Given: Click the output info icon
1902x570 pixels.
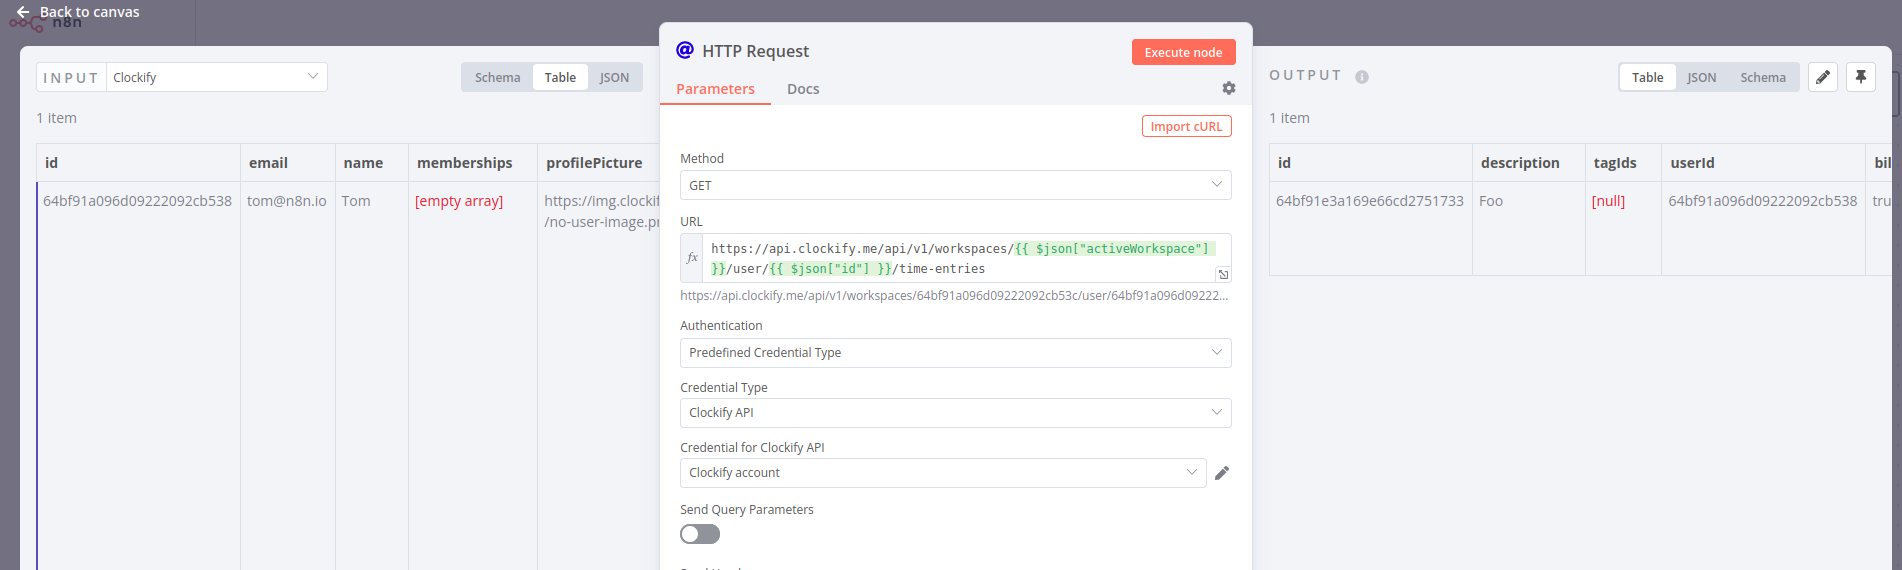Looking at the screenshot, I should click(x=1362, y=77).
